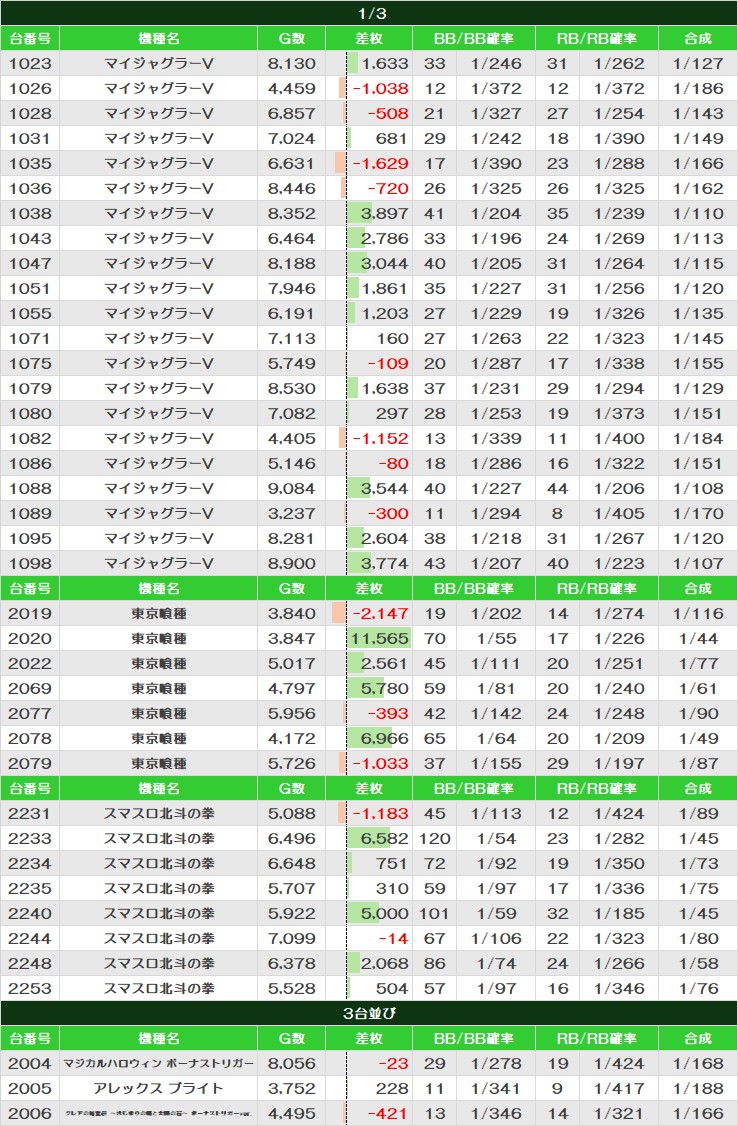Click 台番号 header above row 2004
Screen dimensions: 738x1126
(x=30, y=1038)
